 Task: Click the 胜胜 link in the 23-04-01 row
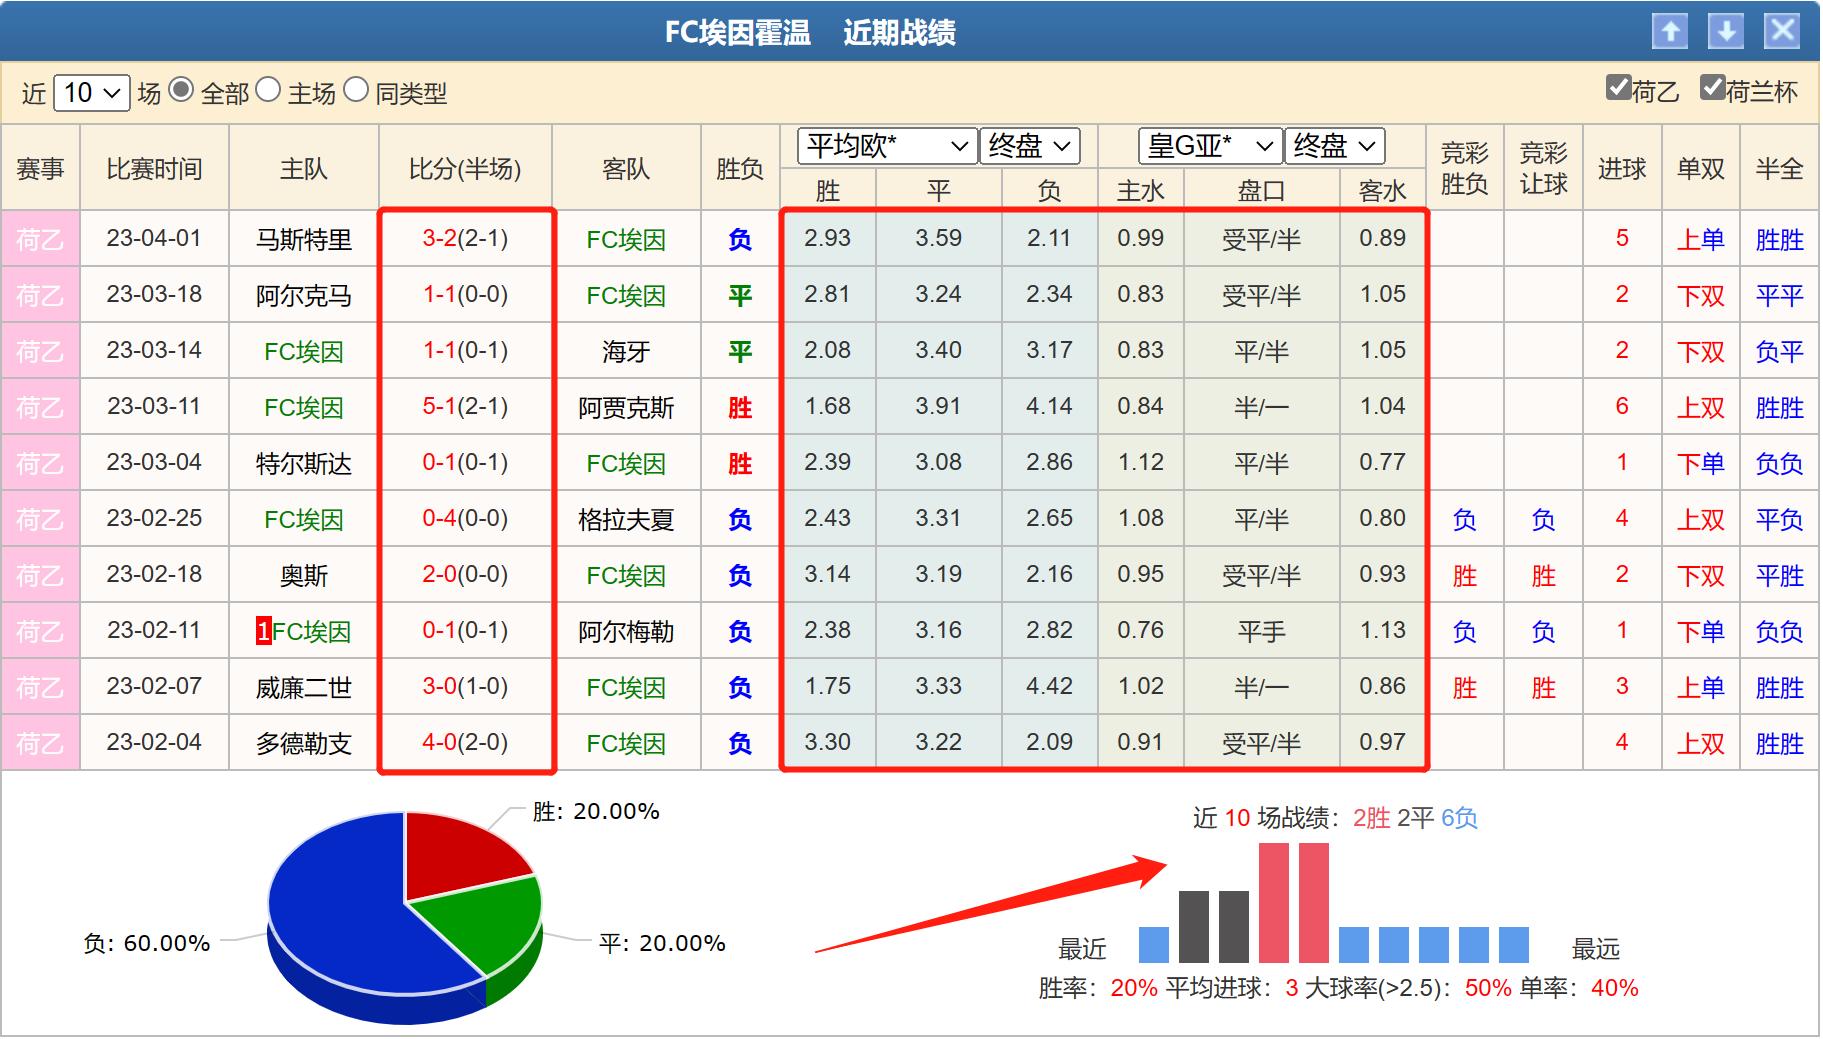[x=1780, y=239]
